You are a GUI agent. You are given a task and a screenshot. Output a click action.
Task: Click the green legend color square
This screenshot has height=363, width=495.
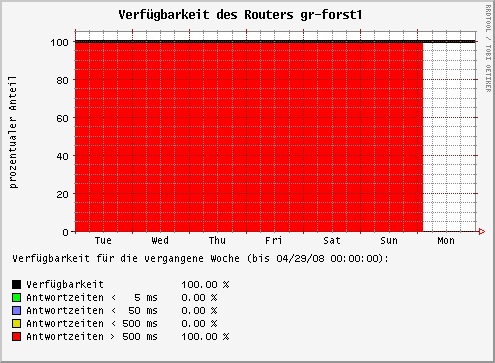[16, 297]
